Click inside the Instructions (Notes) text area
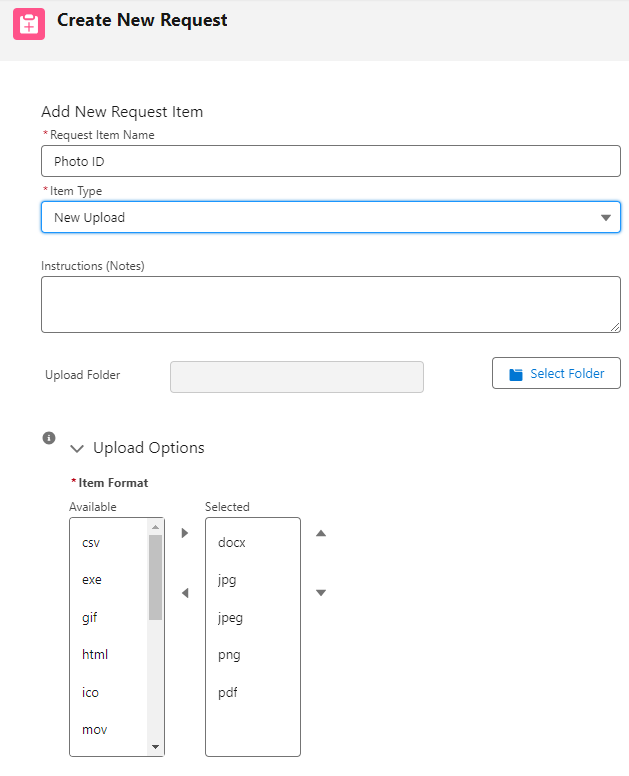 pos(330,304)
